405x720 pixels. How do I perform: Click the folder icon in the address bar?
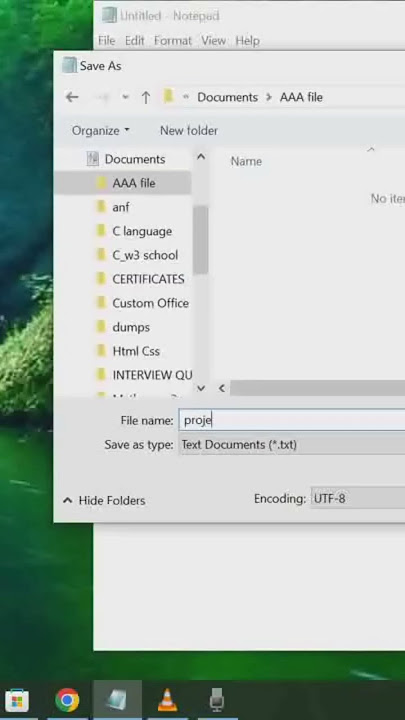[169, 96]
